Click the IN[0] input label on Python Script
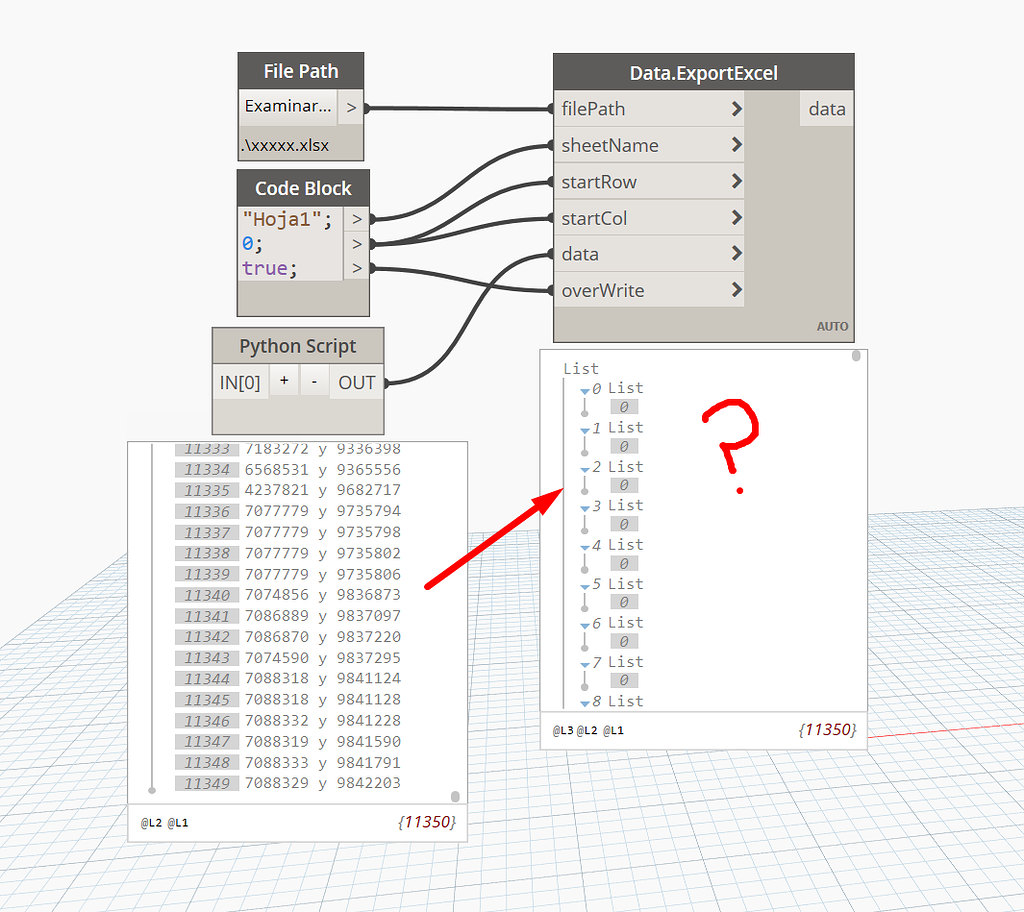This screenshot has width=1024, height=912. click(x=239, y=382)
